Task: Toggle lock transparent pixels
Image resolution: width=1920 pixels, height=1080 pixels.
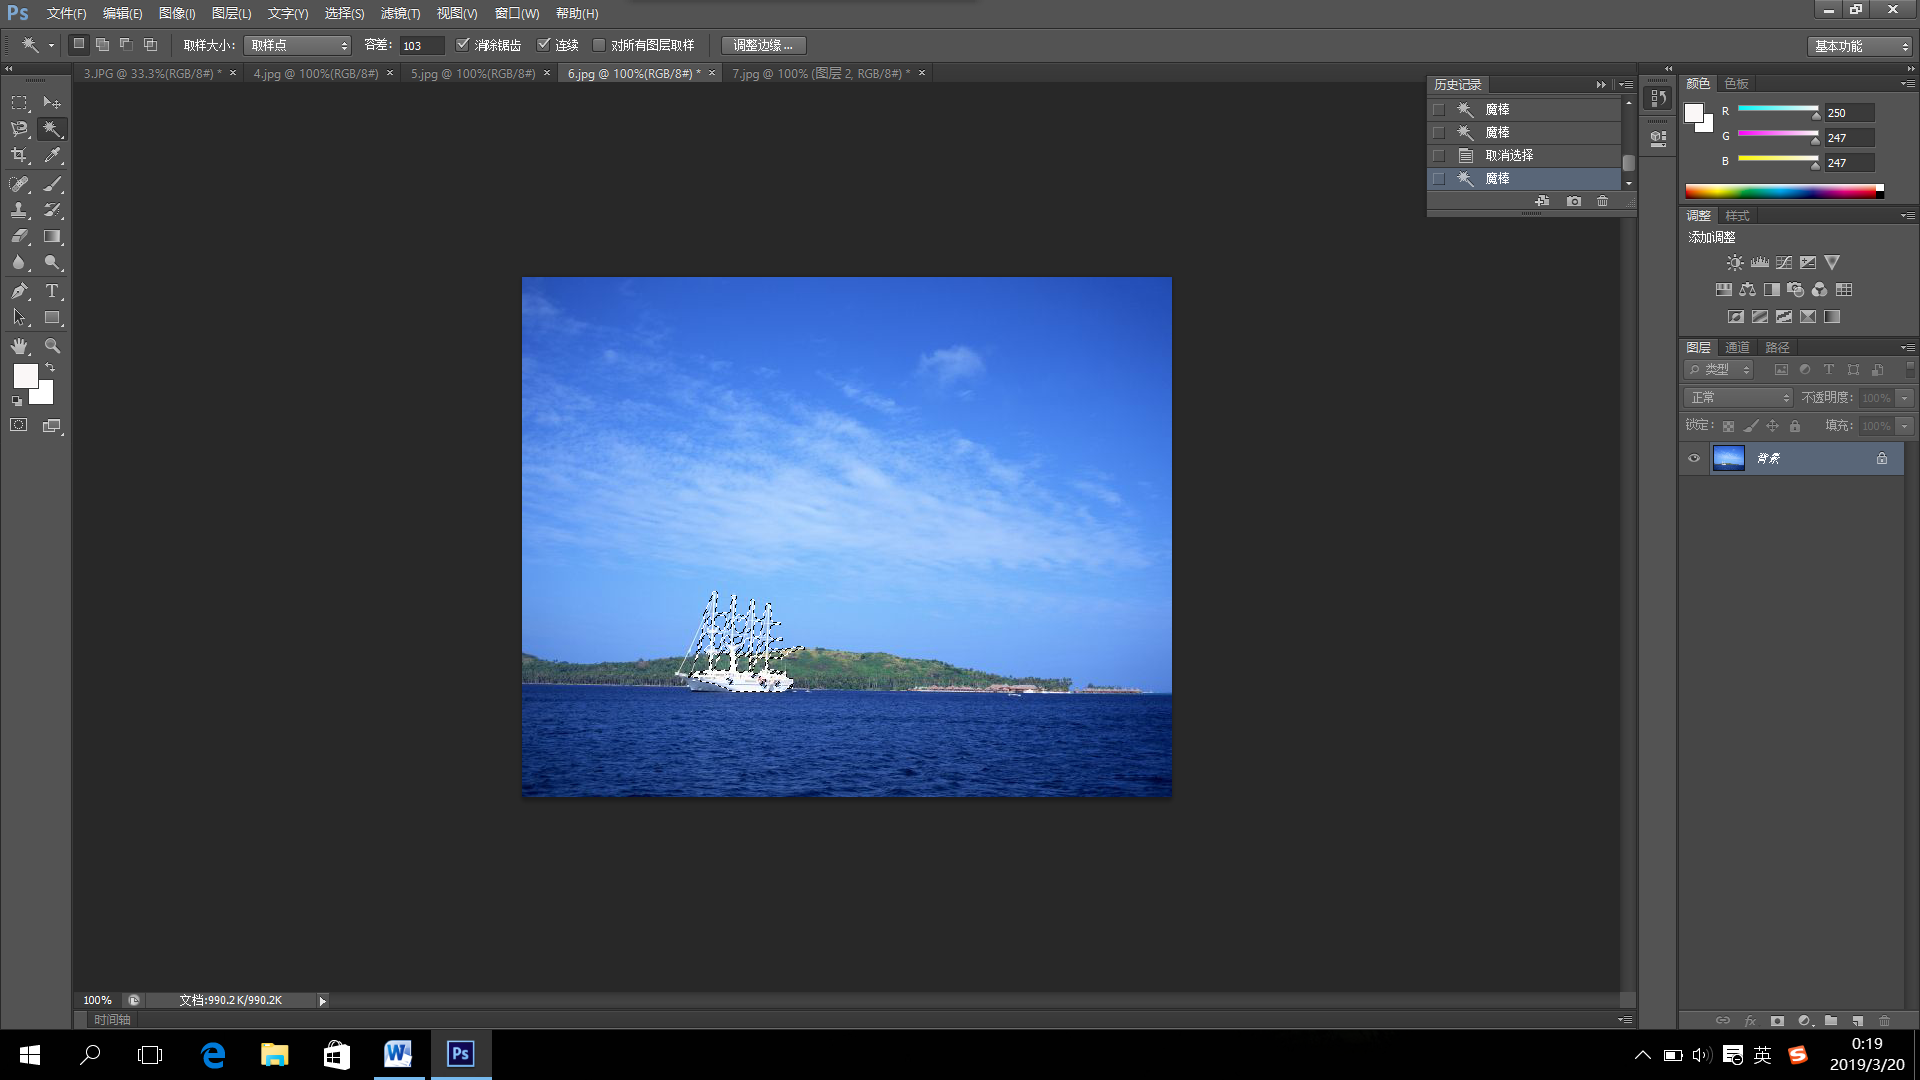Action: coord(1728,426)
